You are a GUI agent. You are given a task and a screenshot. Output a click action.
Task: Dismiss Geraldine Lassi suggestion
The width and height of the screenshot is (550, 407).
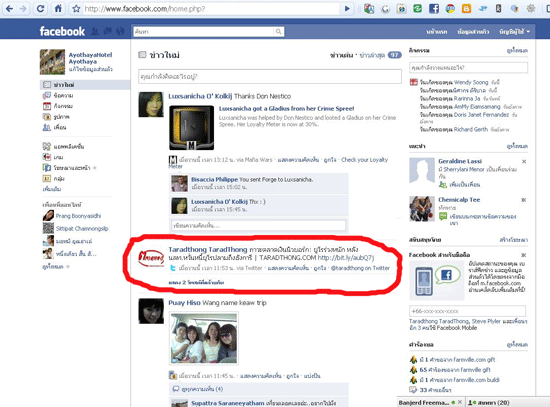pyautogui.click(x=524, y=161)
